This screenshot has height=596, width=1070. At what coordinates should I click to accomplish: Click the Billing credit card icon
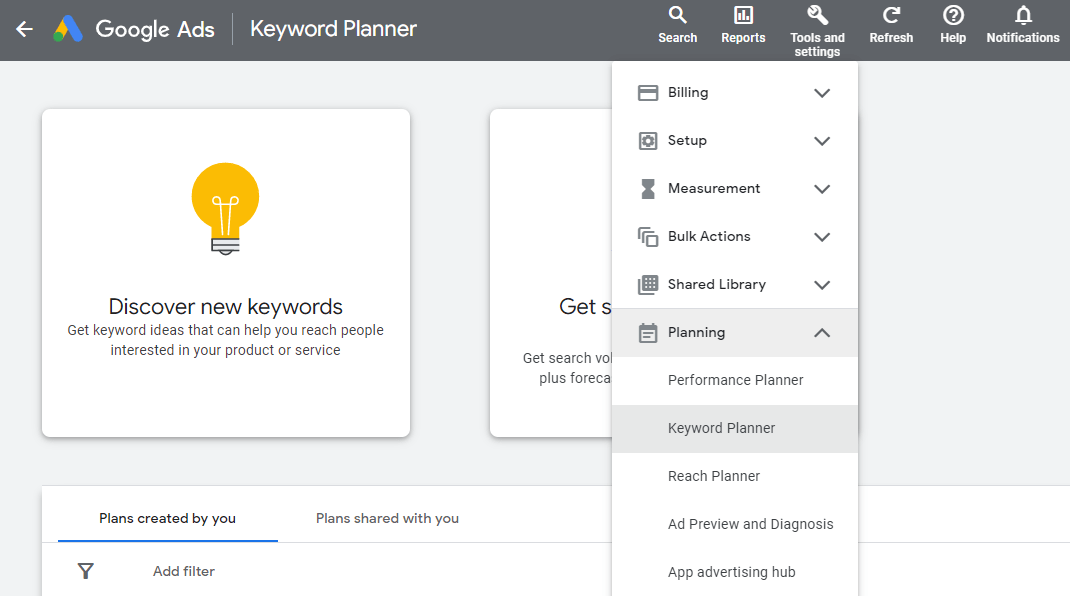click(648, 93)
